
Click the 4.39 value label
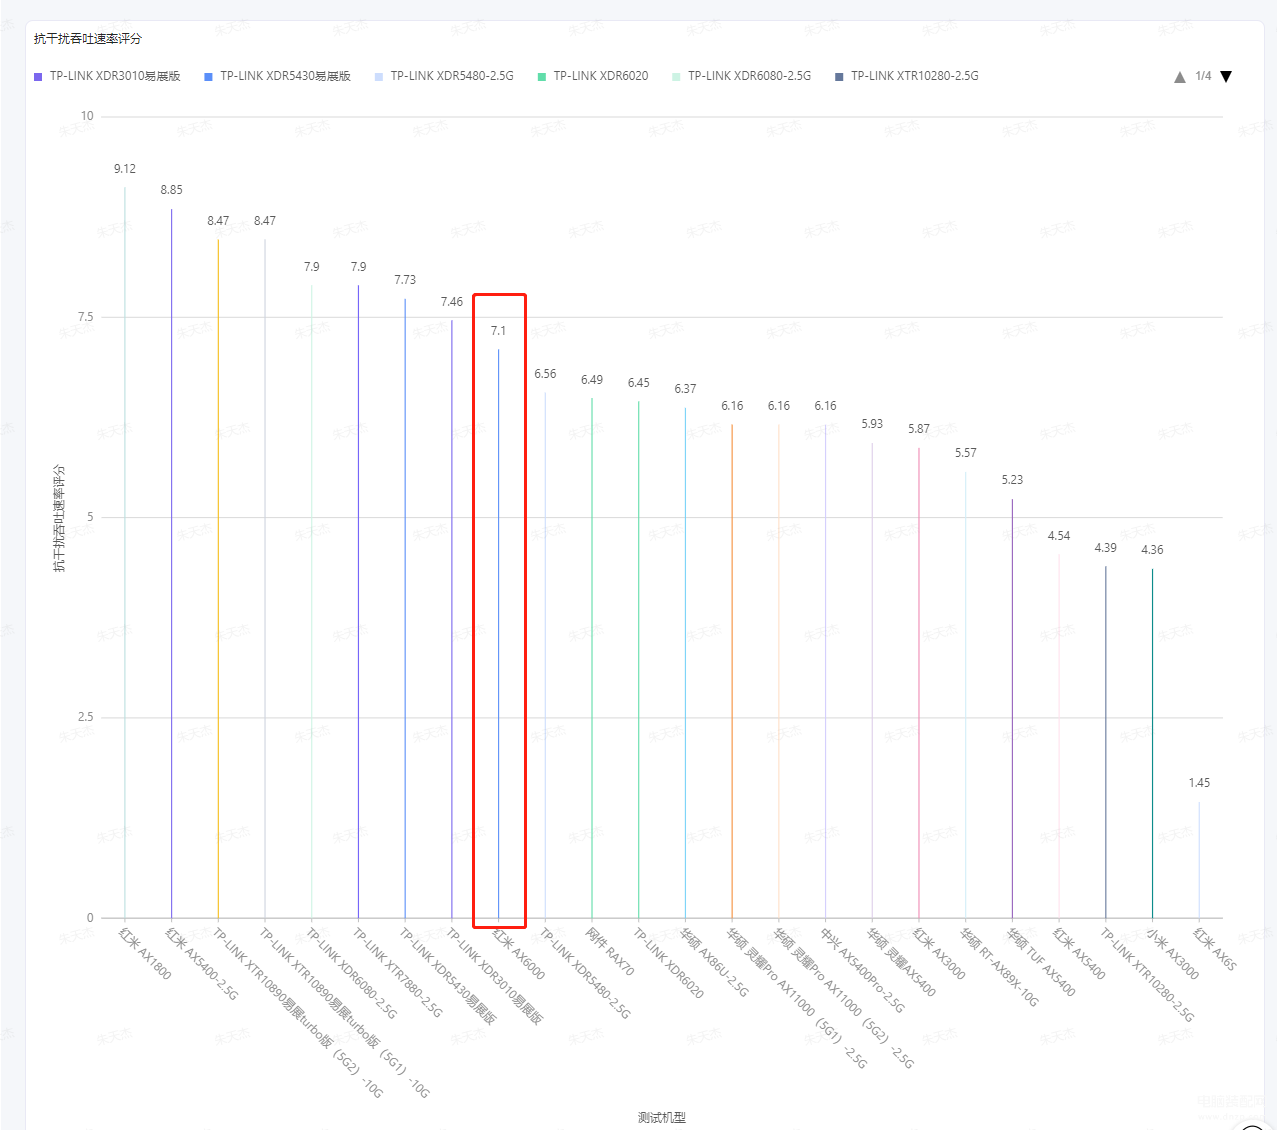[1105, 548]
